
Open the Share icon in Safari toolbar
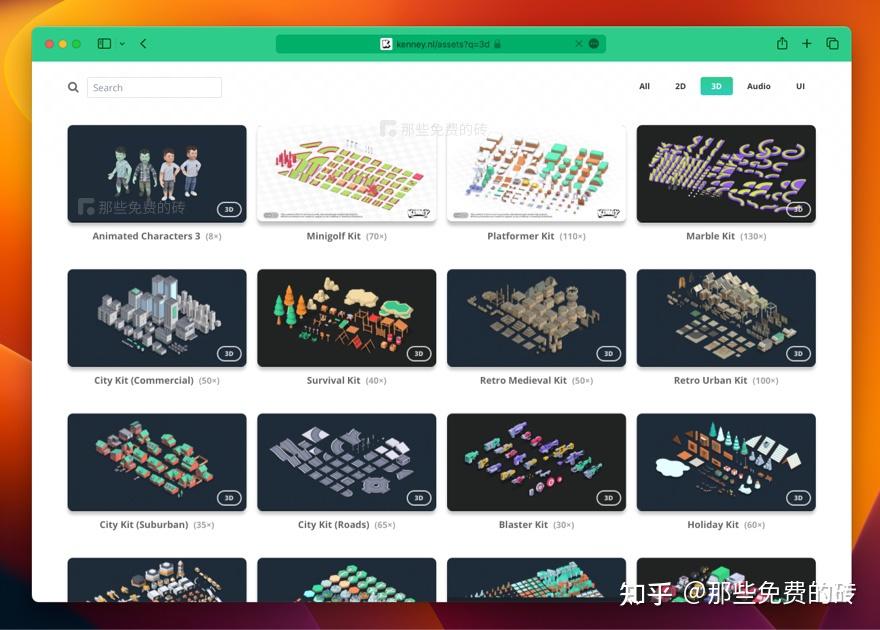point(782,43)
